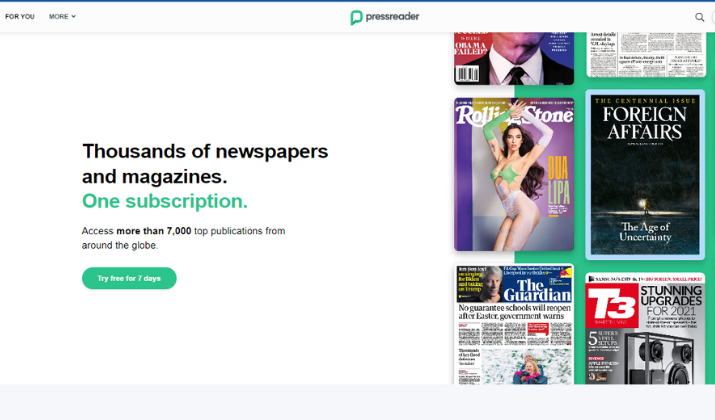Screen dimensions: 715x420
Task: Open the Rolling Stone Dua Lipa cover
Action: click(514, 174)
